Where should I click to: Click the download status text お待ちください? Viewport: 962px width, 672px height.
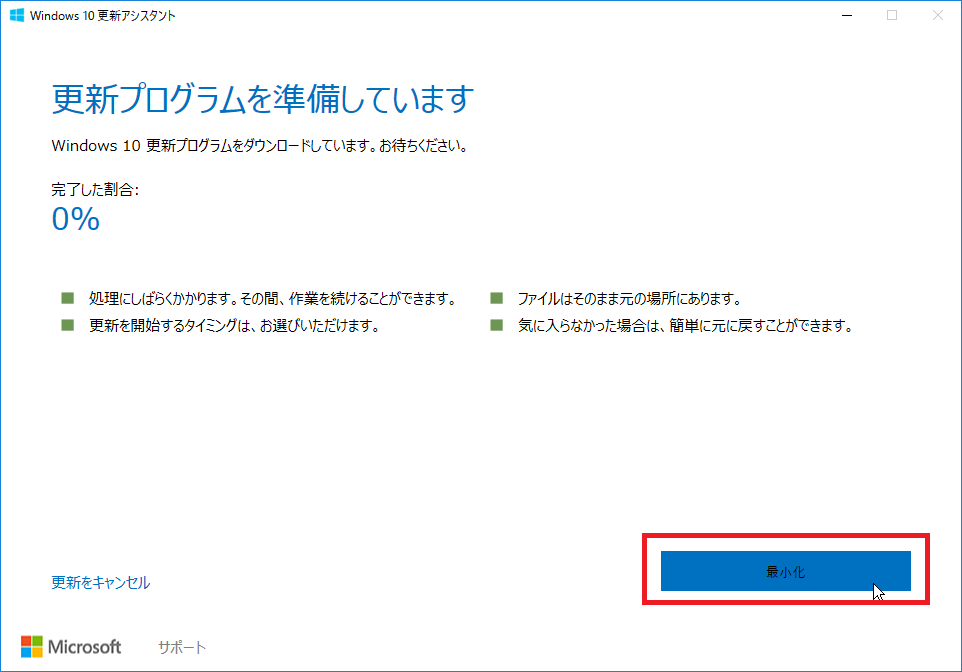pyautogui.click(x=423, y=146)
